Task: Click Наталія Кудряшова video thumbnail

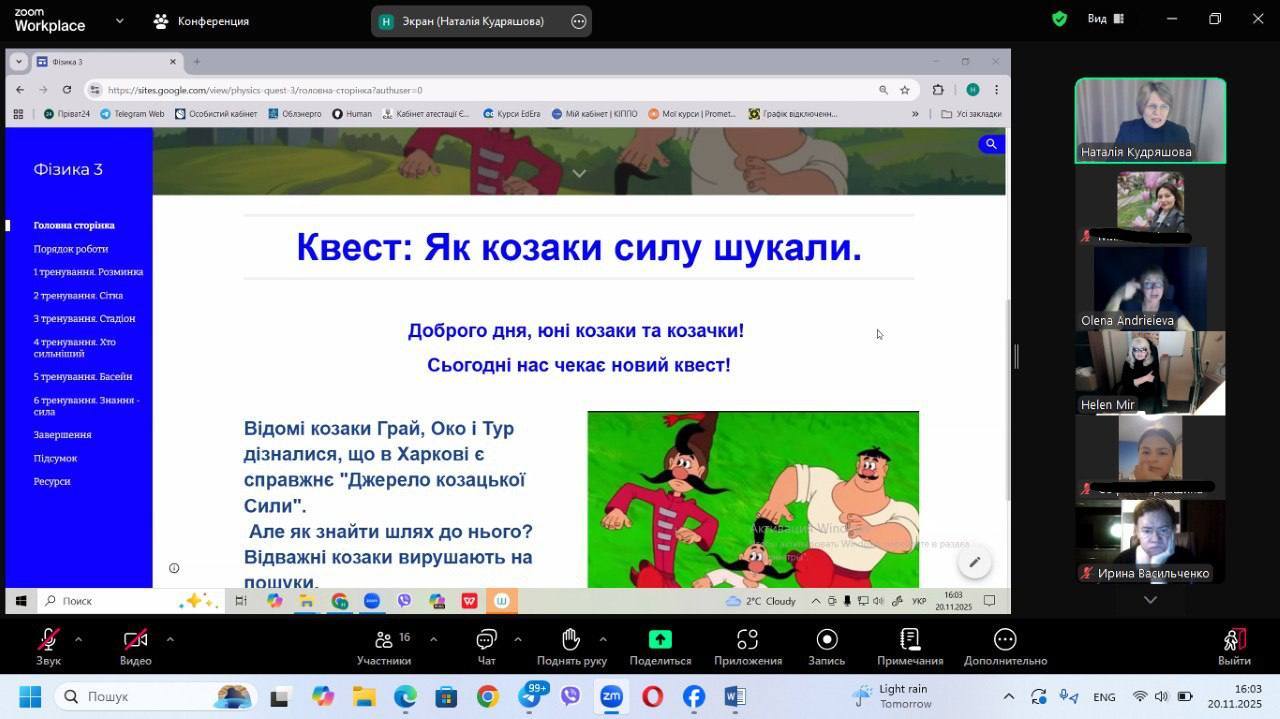Action: click(1150, 120)
